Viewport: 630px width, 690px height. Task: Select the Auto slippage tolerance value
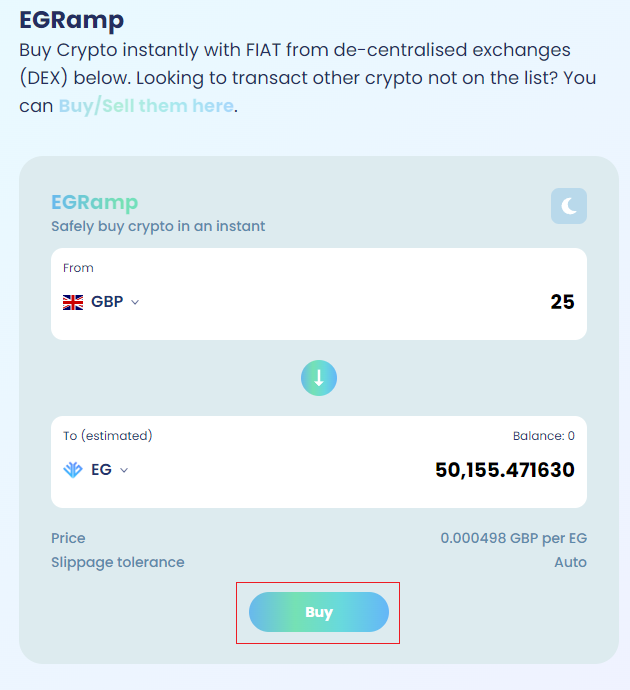tap(570, 562)
